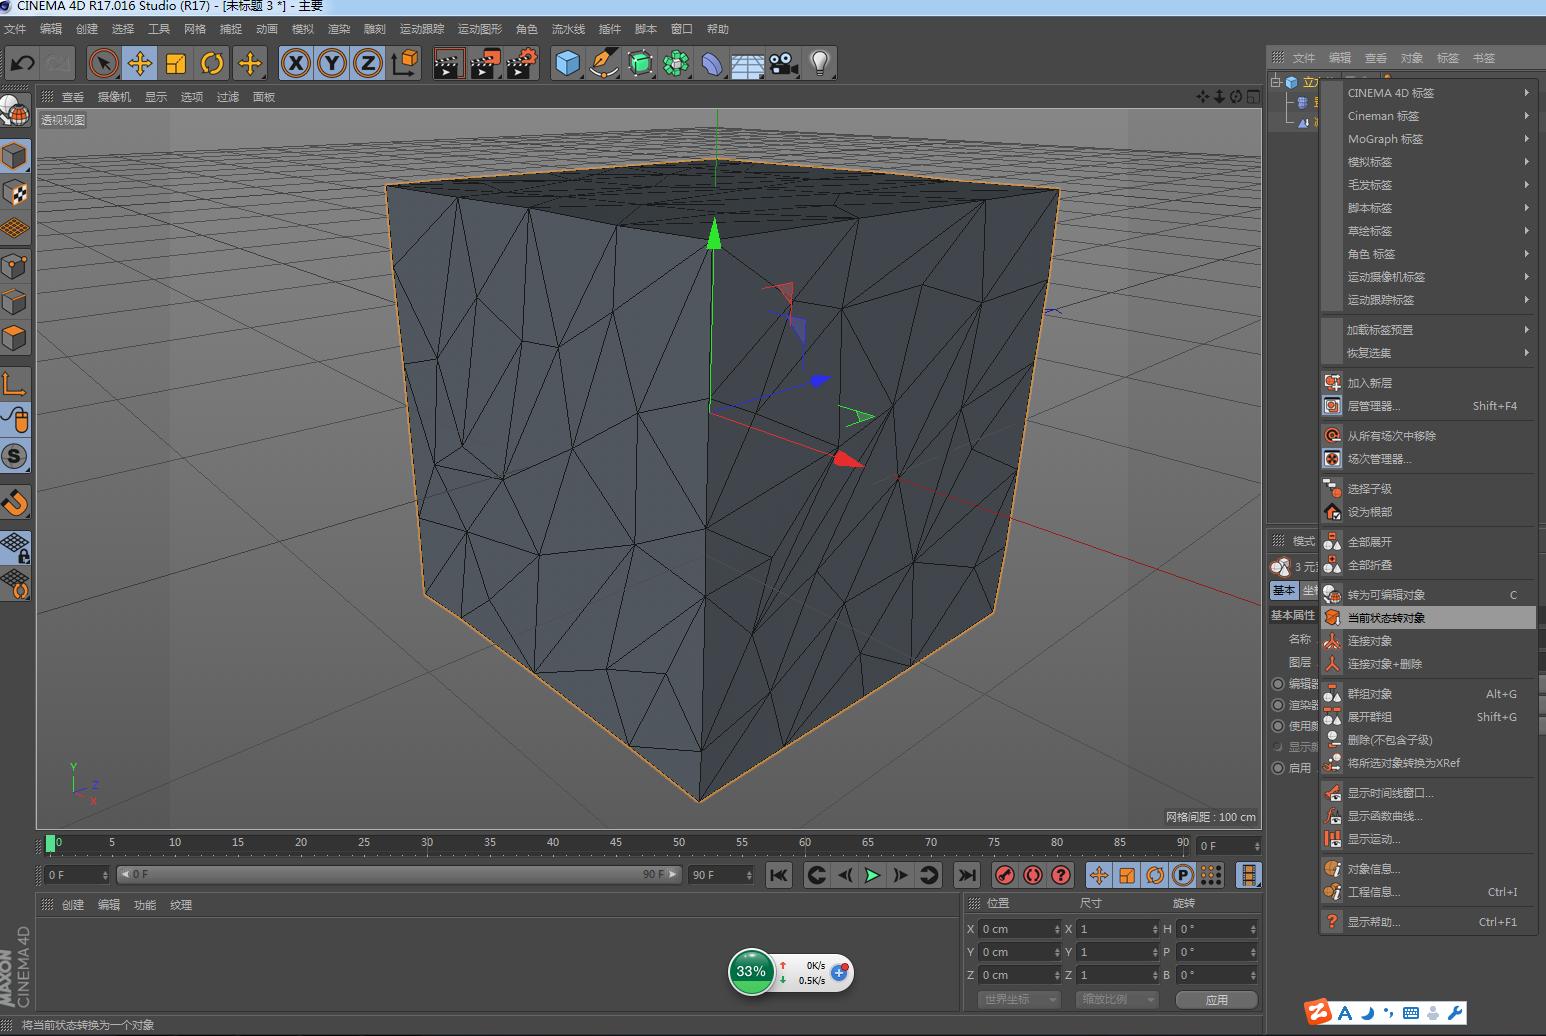This screenshot has height=1036, width=1546.
Task: Click the 应用 button
Action: (1216, 999)
